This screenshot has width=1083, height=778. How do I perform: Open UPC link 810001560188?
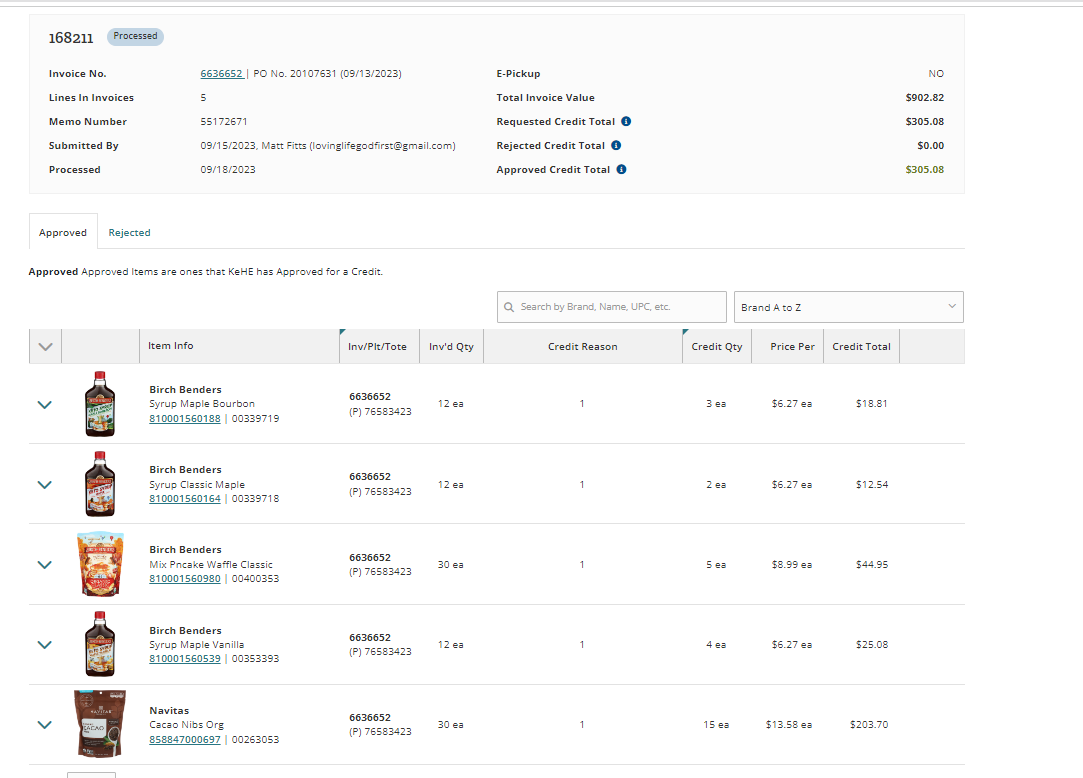click(185, 418)
